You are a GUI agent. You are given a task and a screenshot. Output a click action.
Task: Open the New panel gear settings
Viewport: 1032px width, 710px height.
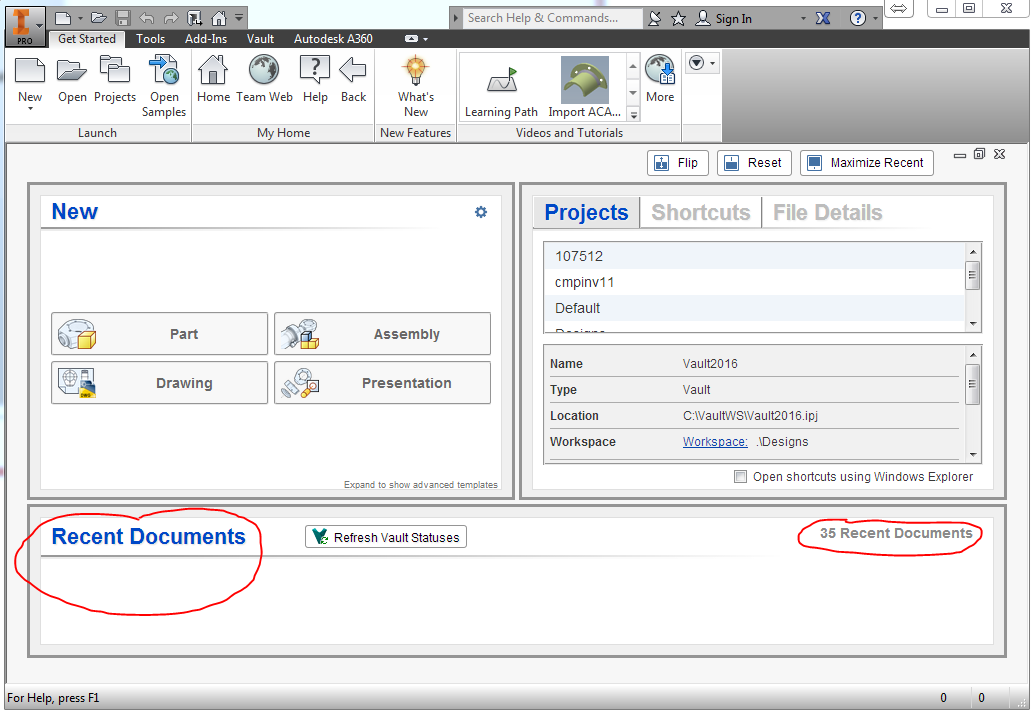coord(481,212)
